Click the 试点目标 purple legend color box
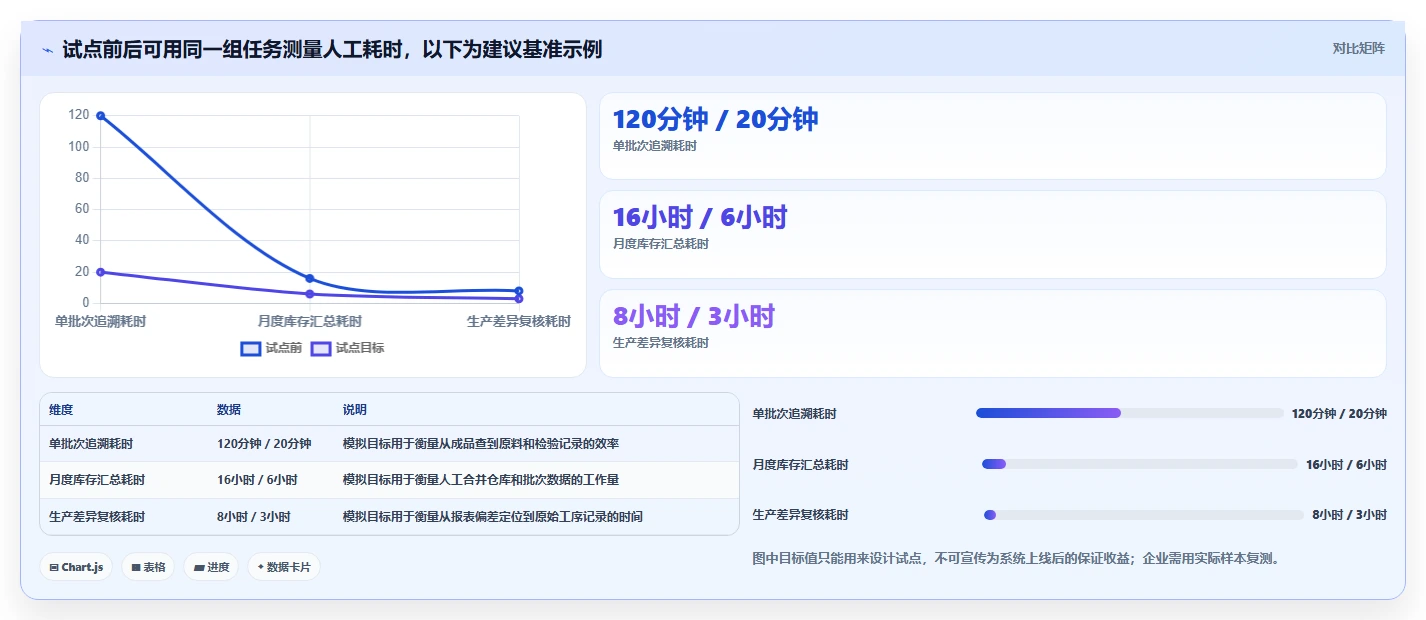 click(x=321, y=348)
